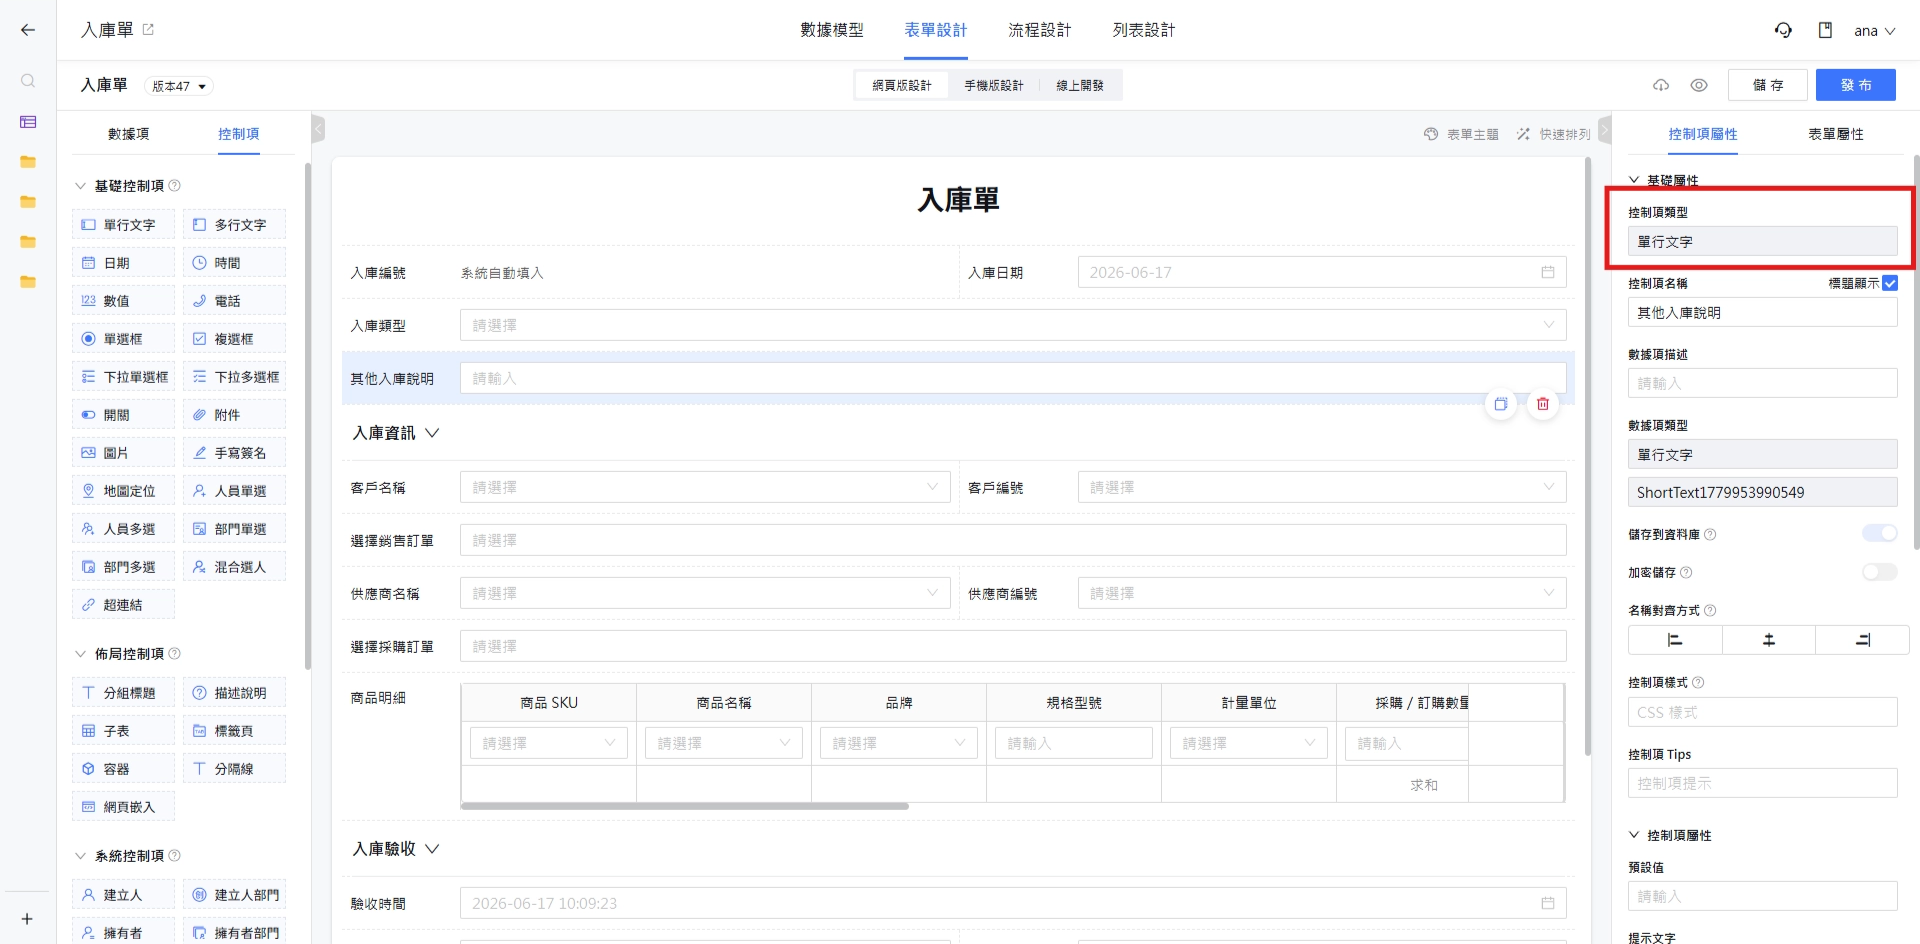Select the 超連結 control
This screenshot has height=944, width=1920.
[x=124, y=605]
